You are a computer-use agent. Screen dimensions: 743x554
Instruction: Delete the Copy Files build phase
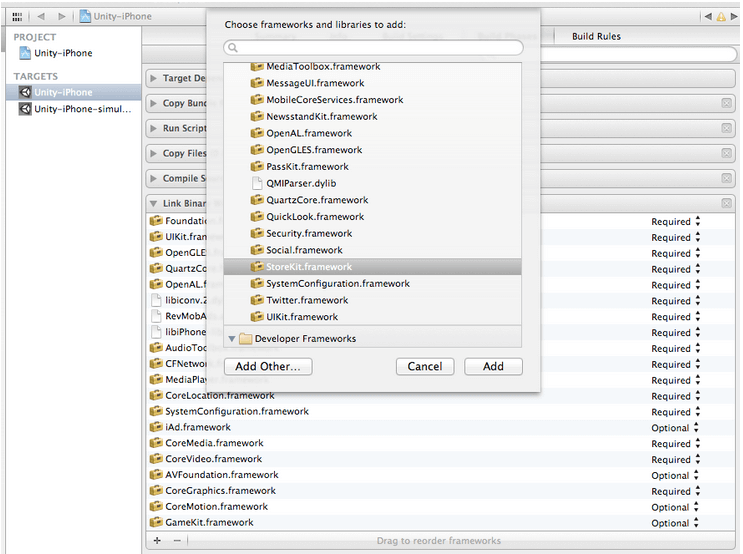coord(726,154)
